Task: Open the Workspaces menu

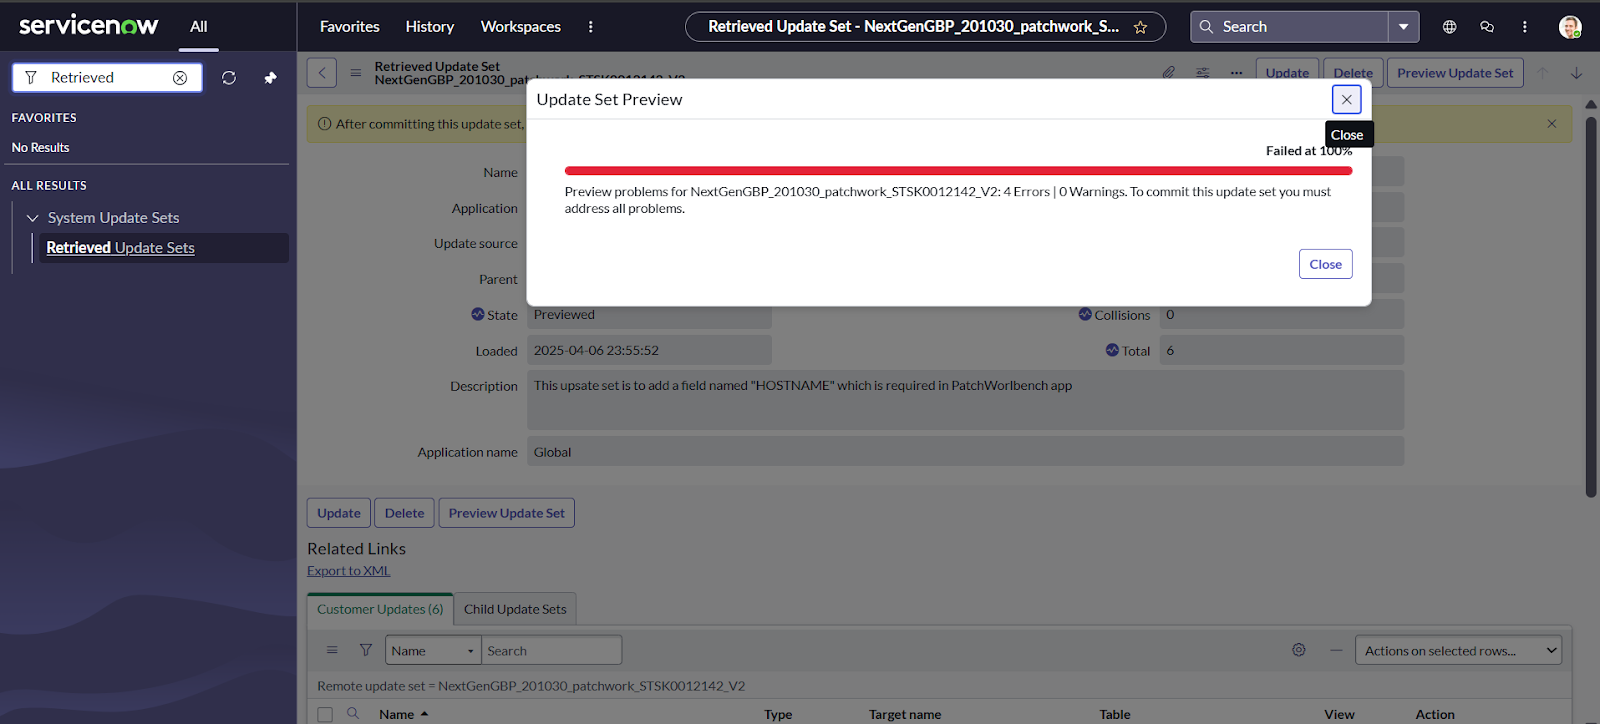Action: click(521, 27)
